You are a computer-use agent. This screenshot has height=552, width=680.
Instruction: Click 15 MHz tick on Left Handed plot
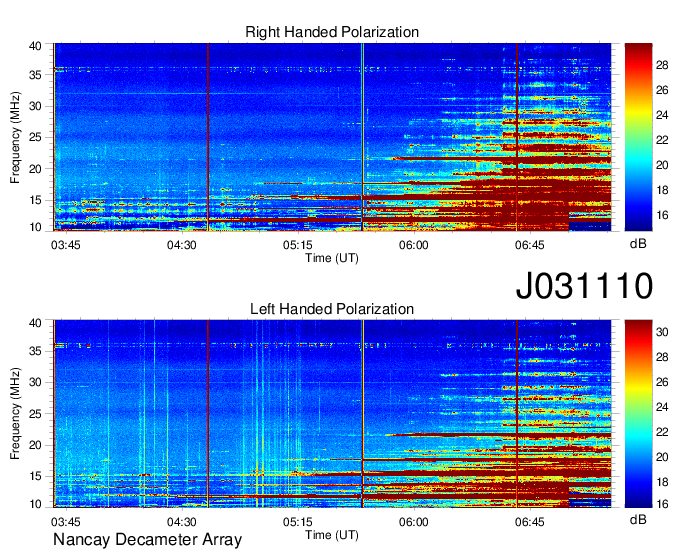(x=35, y=477)
